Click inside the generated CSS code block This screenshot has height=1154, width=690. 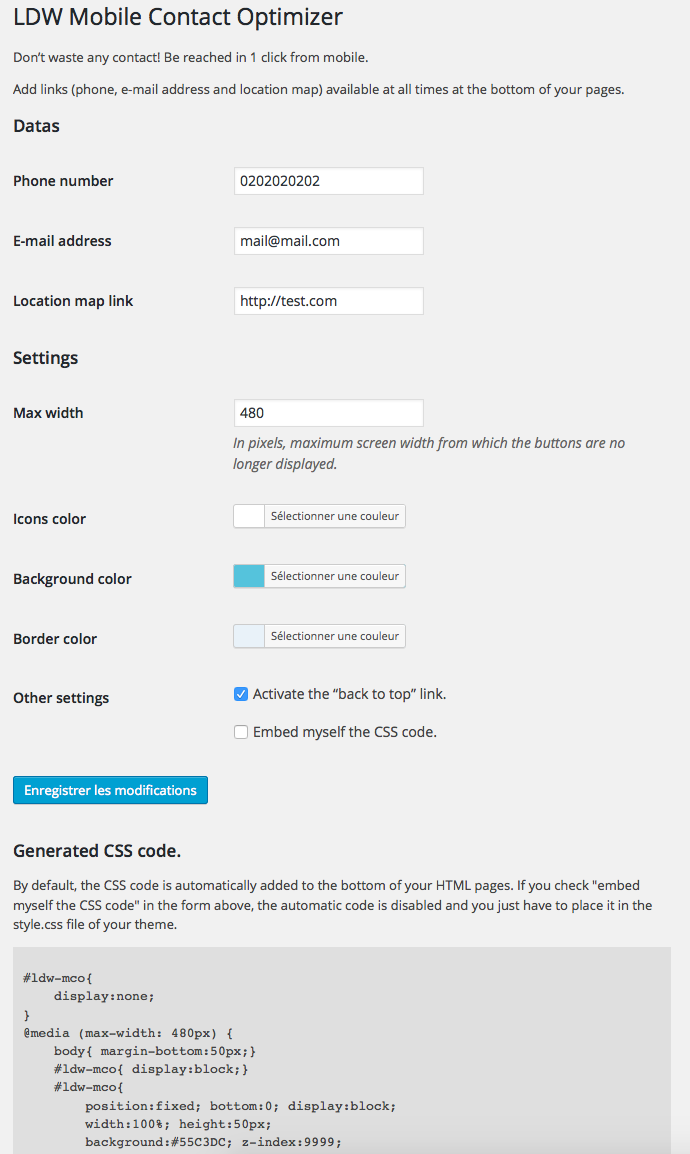342,1051
